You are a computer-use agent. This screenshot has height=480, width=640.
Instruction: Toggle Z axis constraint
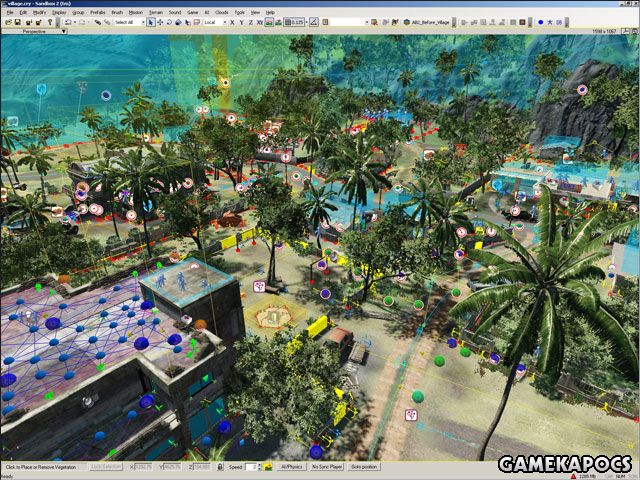251,22
